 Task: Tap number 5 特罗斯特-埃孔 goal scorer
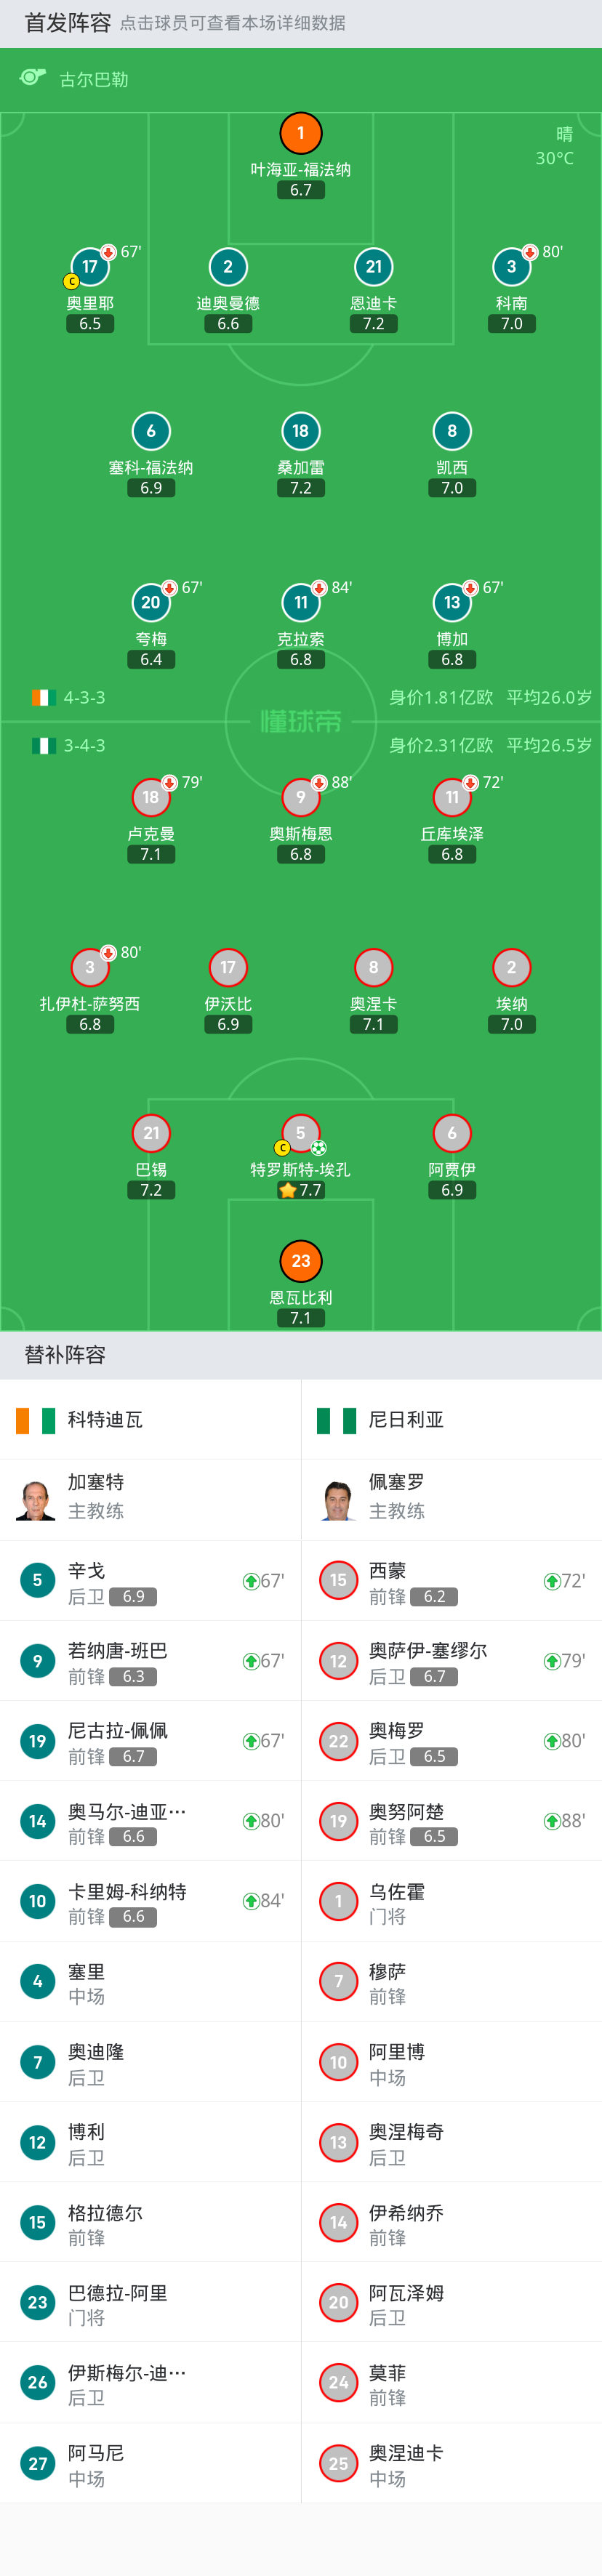coord(301,1133)
